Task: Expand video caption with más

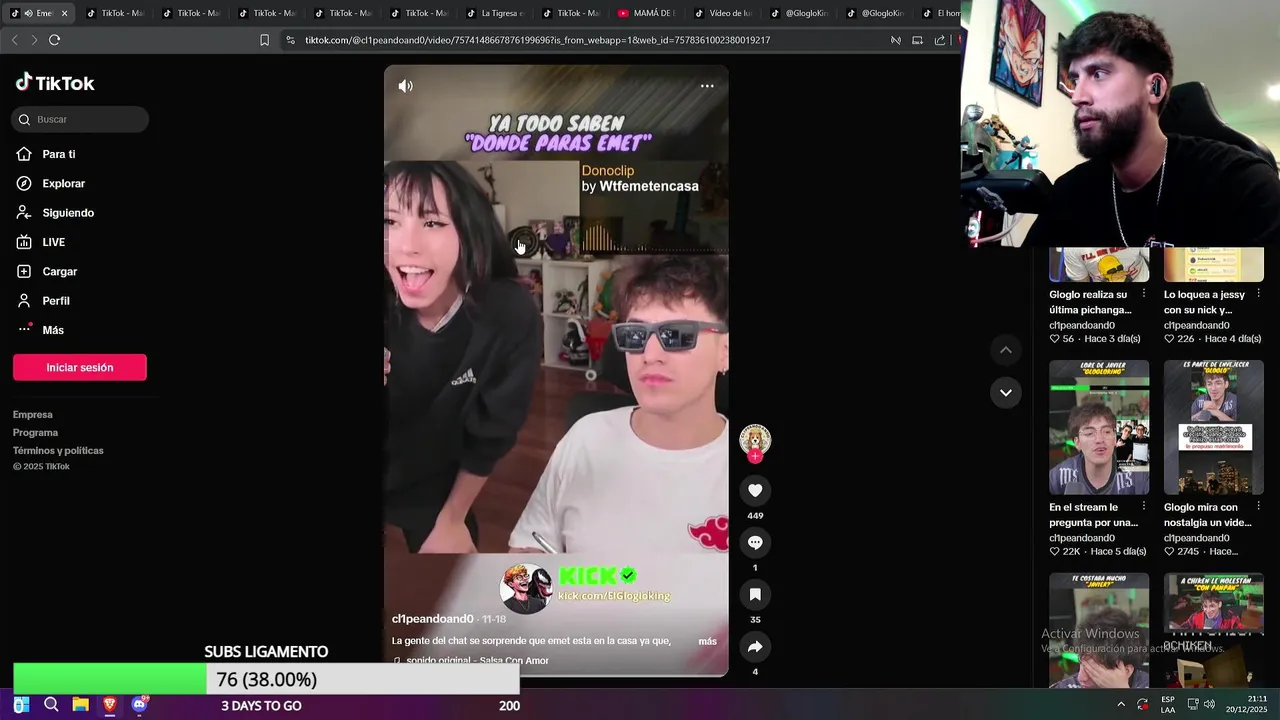Action: tap(707, 641)
